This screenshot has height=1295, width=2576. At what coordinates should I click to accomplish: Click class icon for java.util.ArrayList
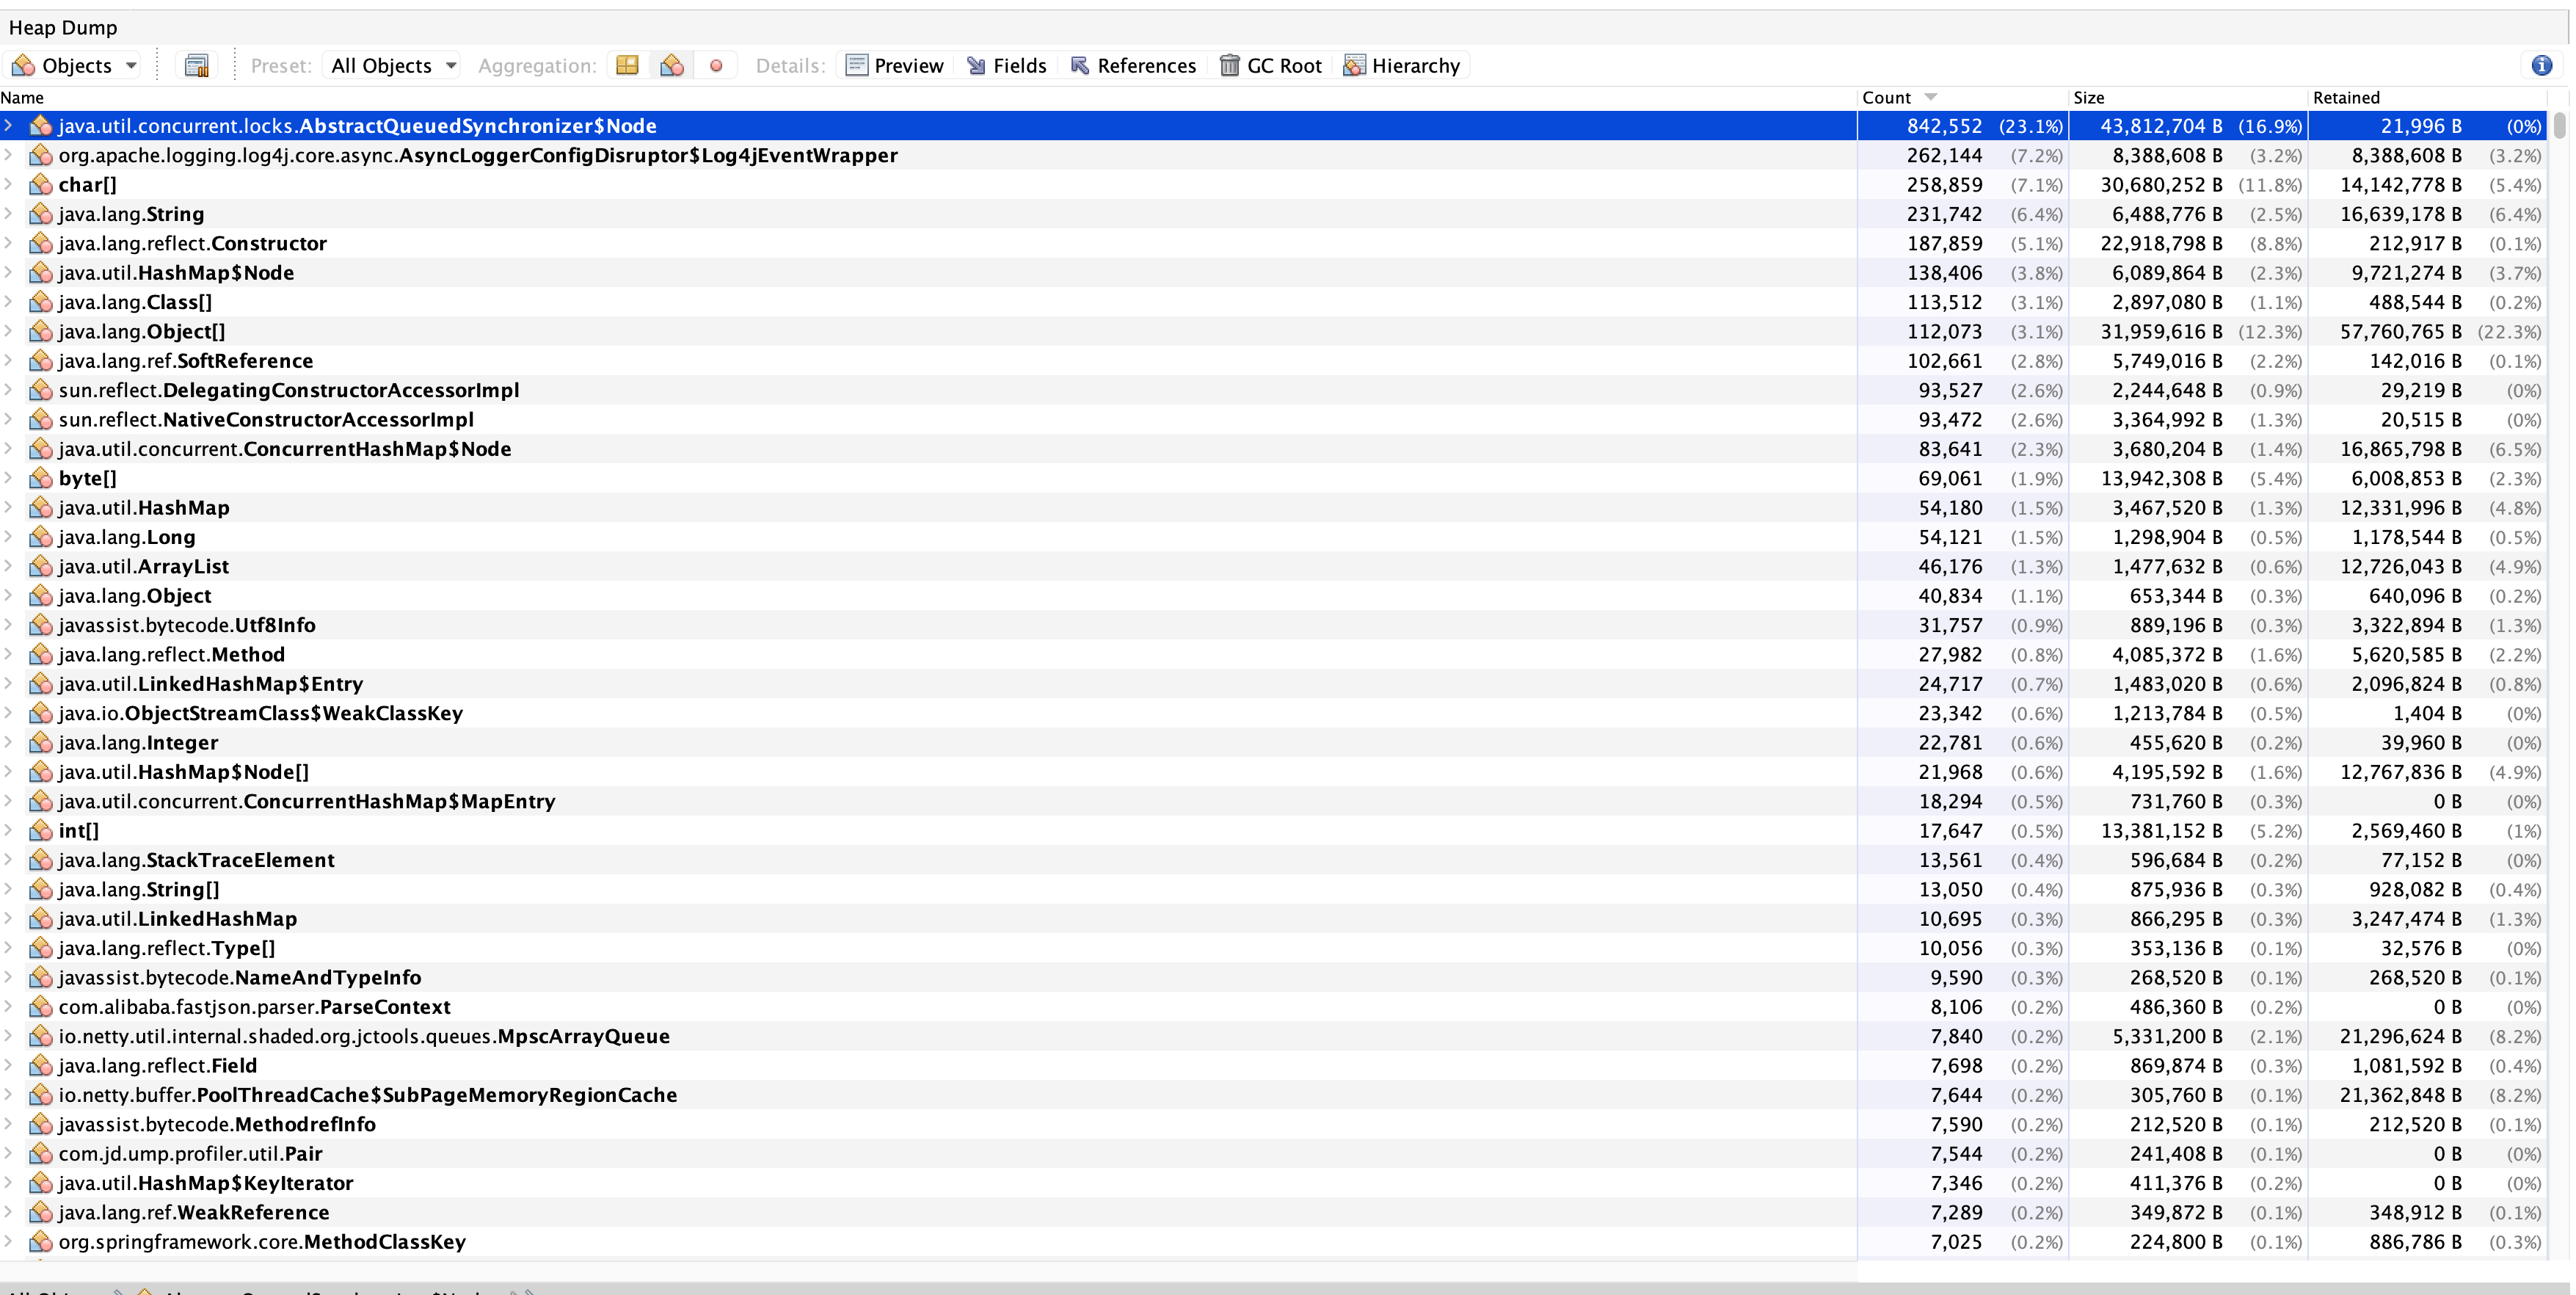(x=41, y=566)
